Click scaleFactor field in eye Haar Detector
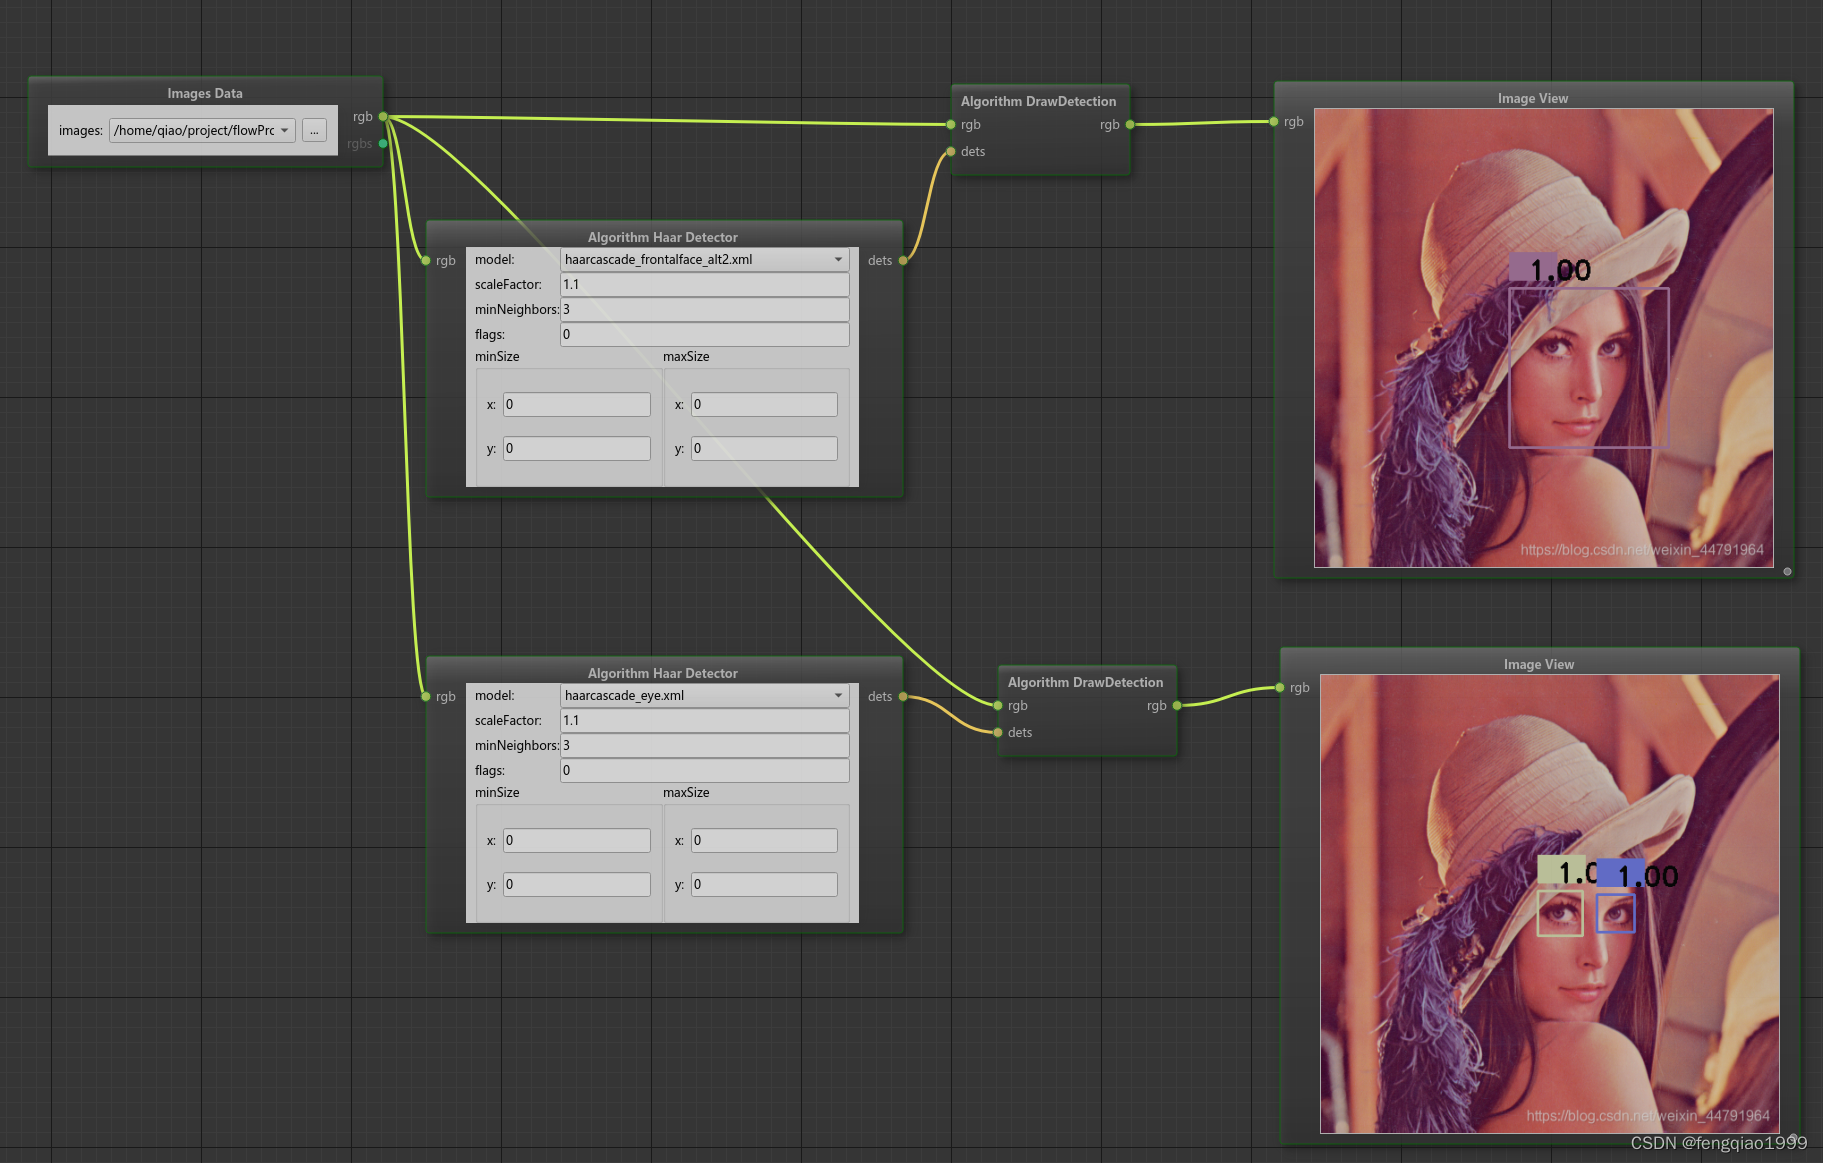The image size is (1823, 1163). [704, 720]
